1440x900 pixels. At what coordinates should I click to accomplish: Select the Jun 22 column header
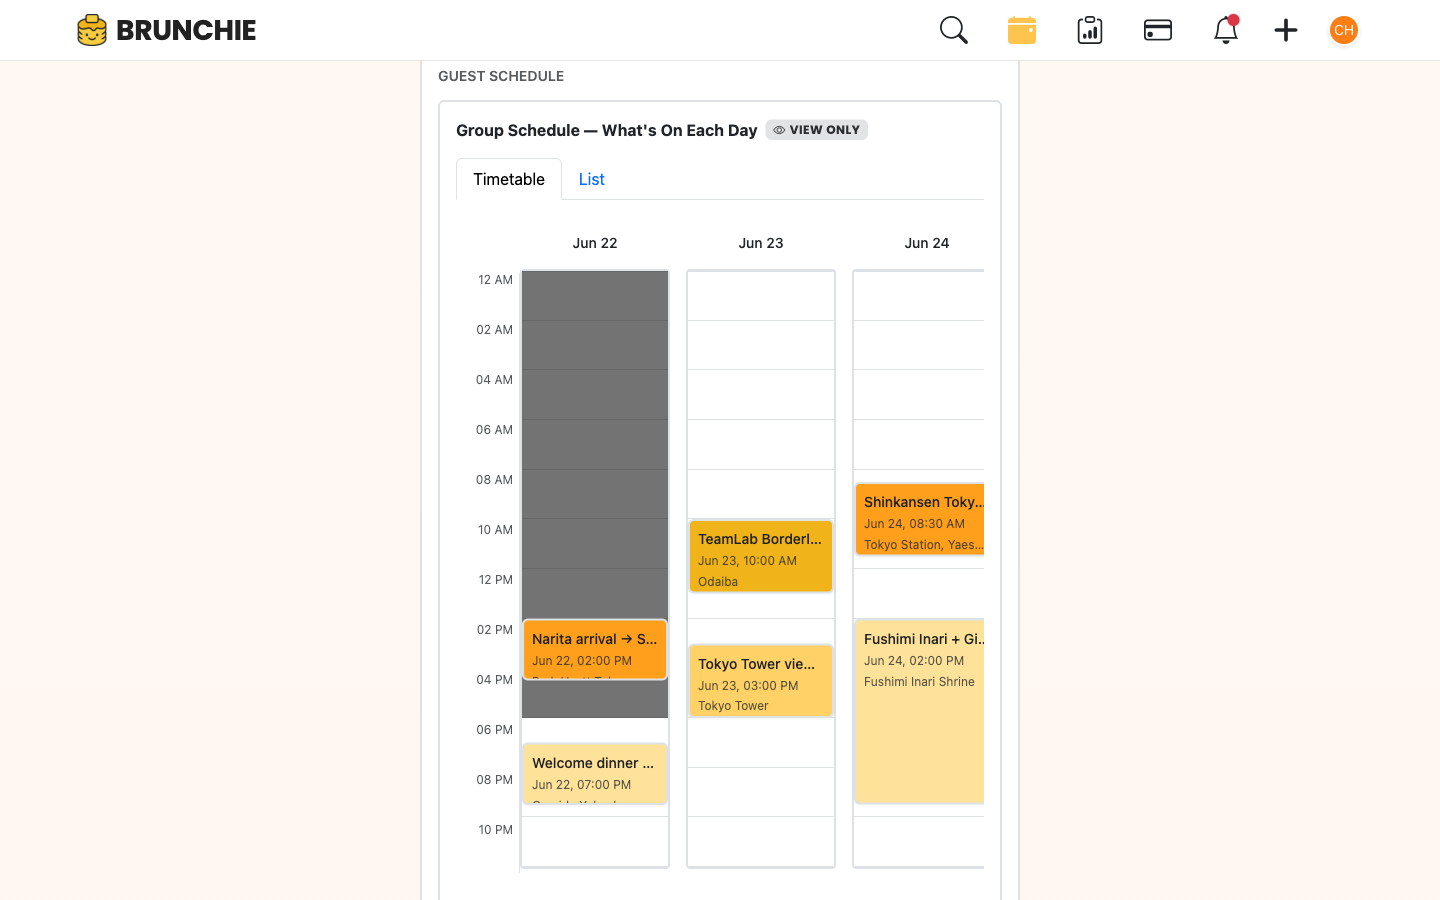[x=595, y=243]
